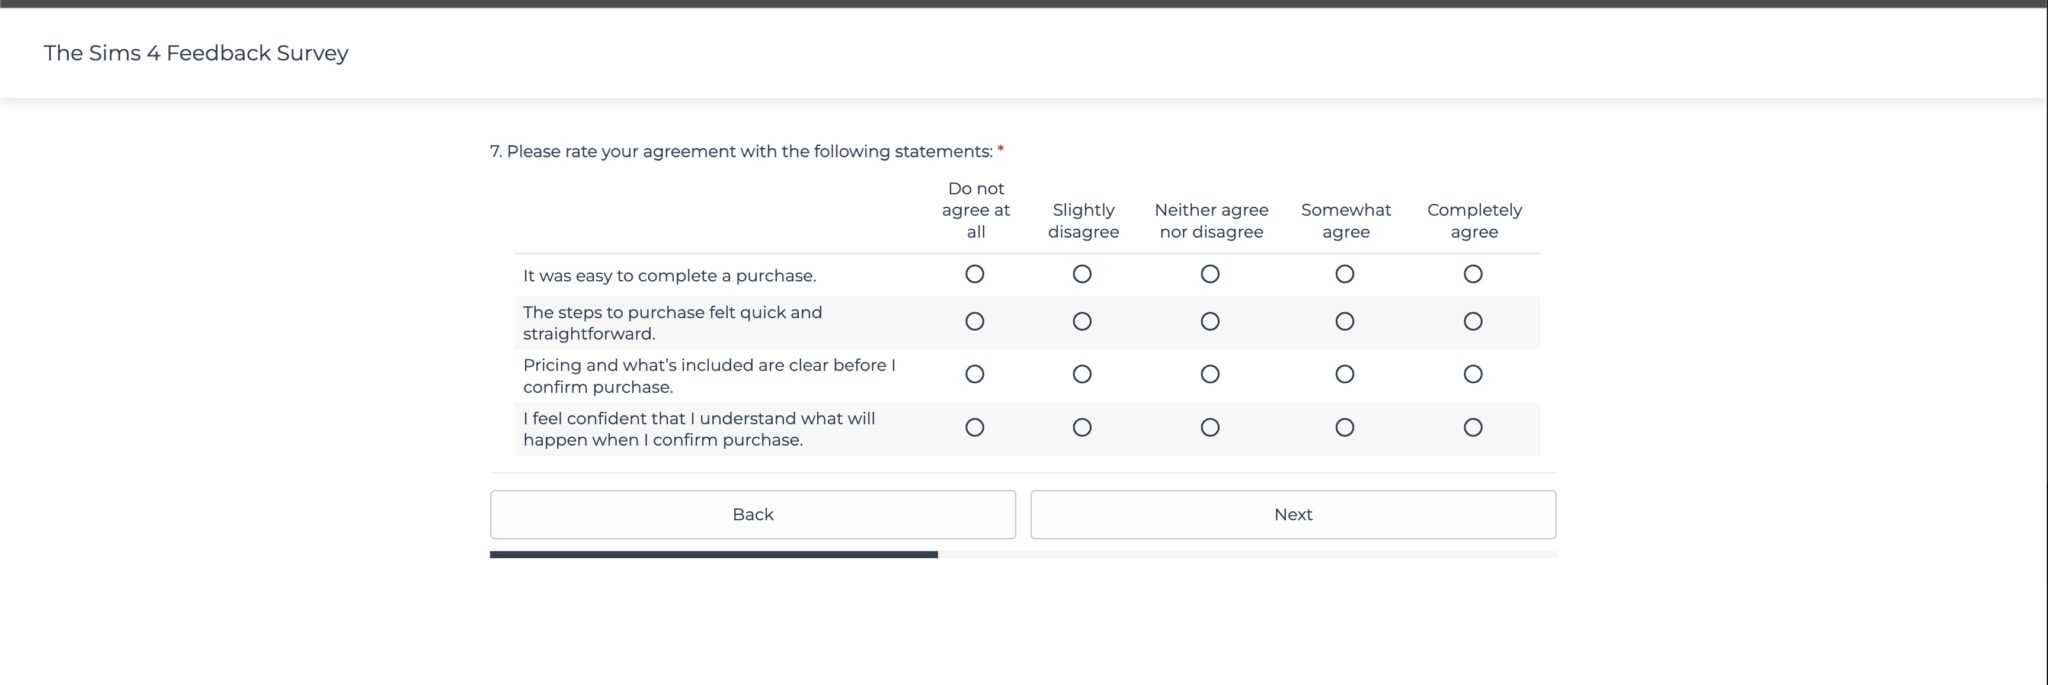Pick 'Neither agree nor disagree' for easy purchase row

1210,274
